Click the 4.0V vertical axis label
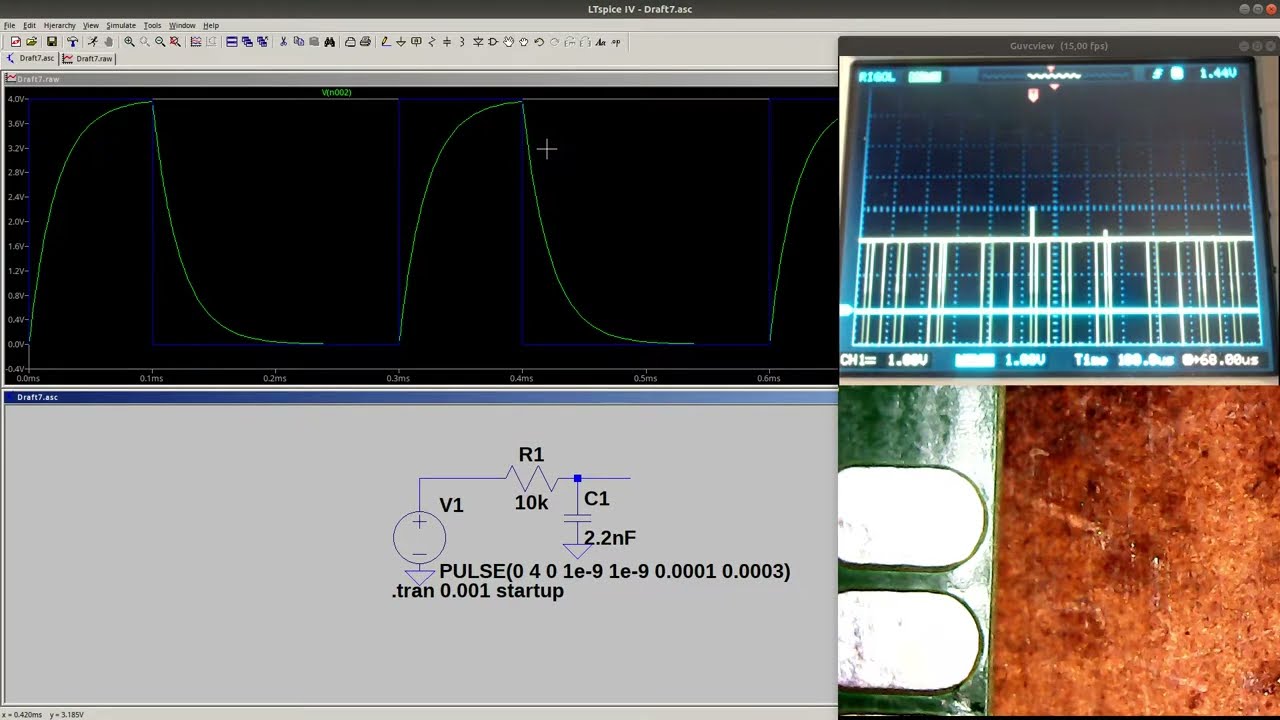 click(16, 99)
